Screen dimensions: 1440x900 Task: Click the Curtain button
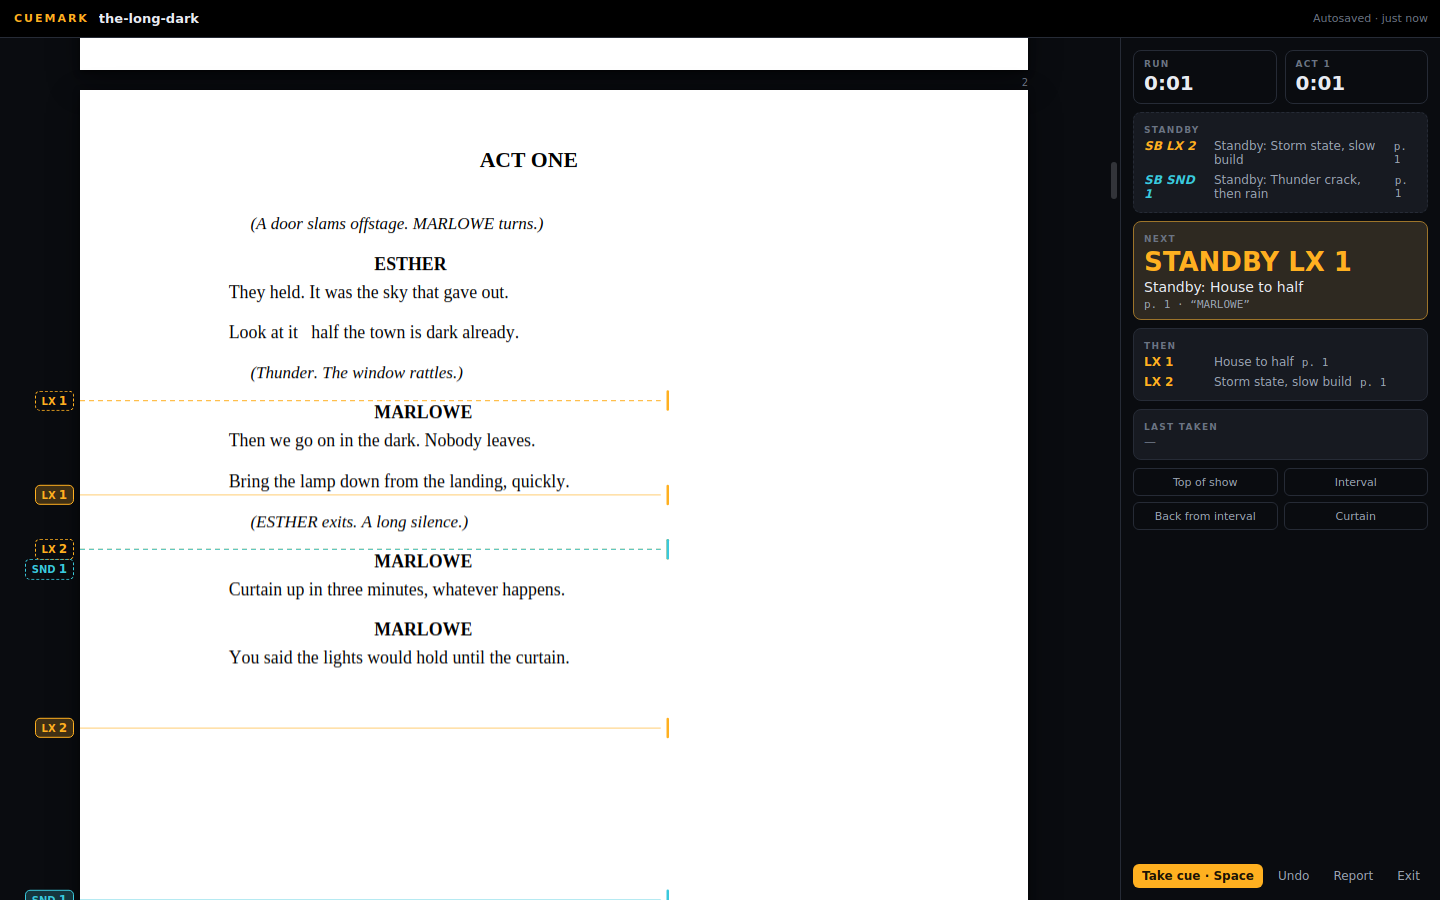coord(1355,516)
